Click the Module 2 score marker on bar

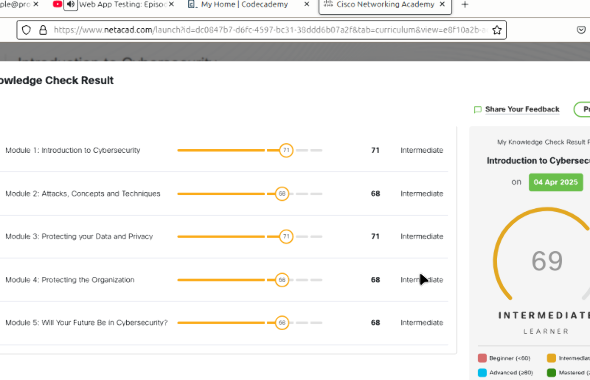click(281, 194)
